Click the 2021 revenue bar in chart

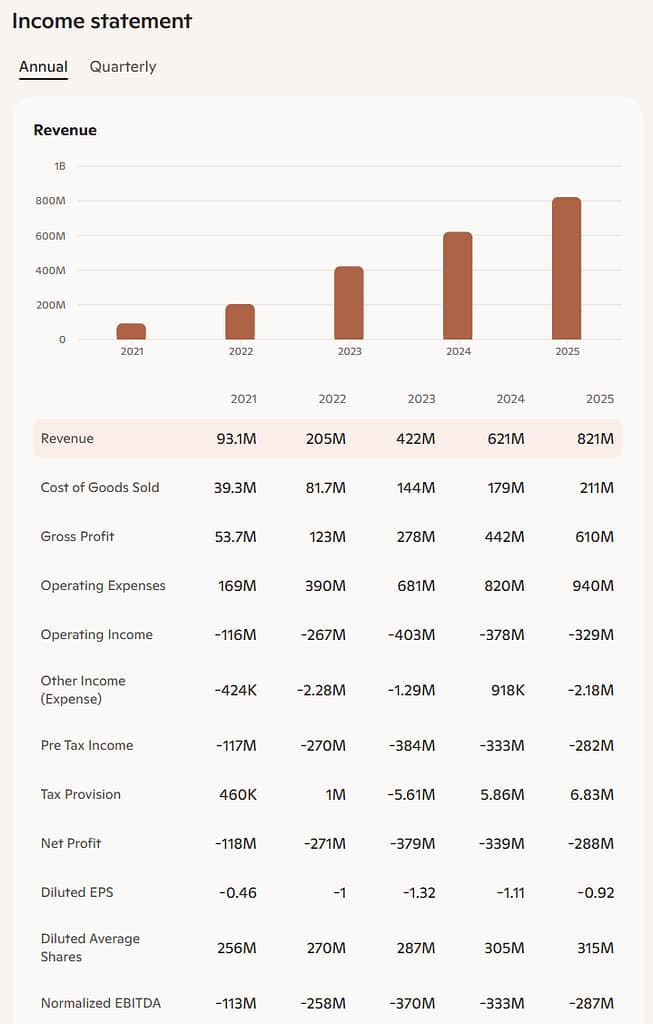tap(131, 331)
